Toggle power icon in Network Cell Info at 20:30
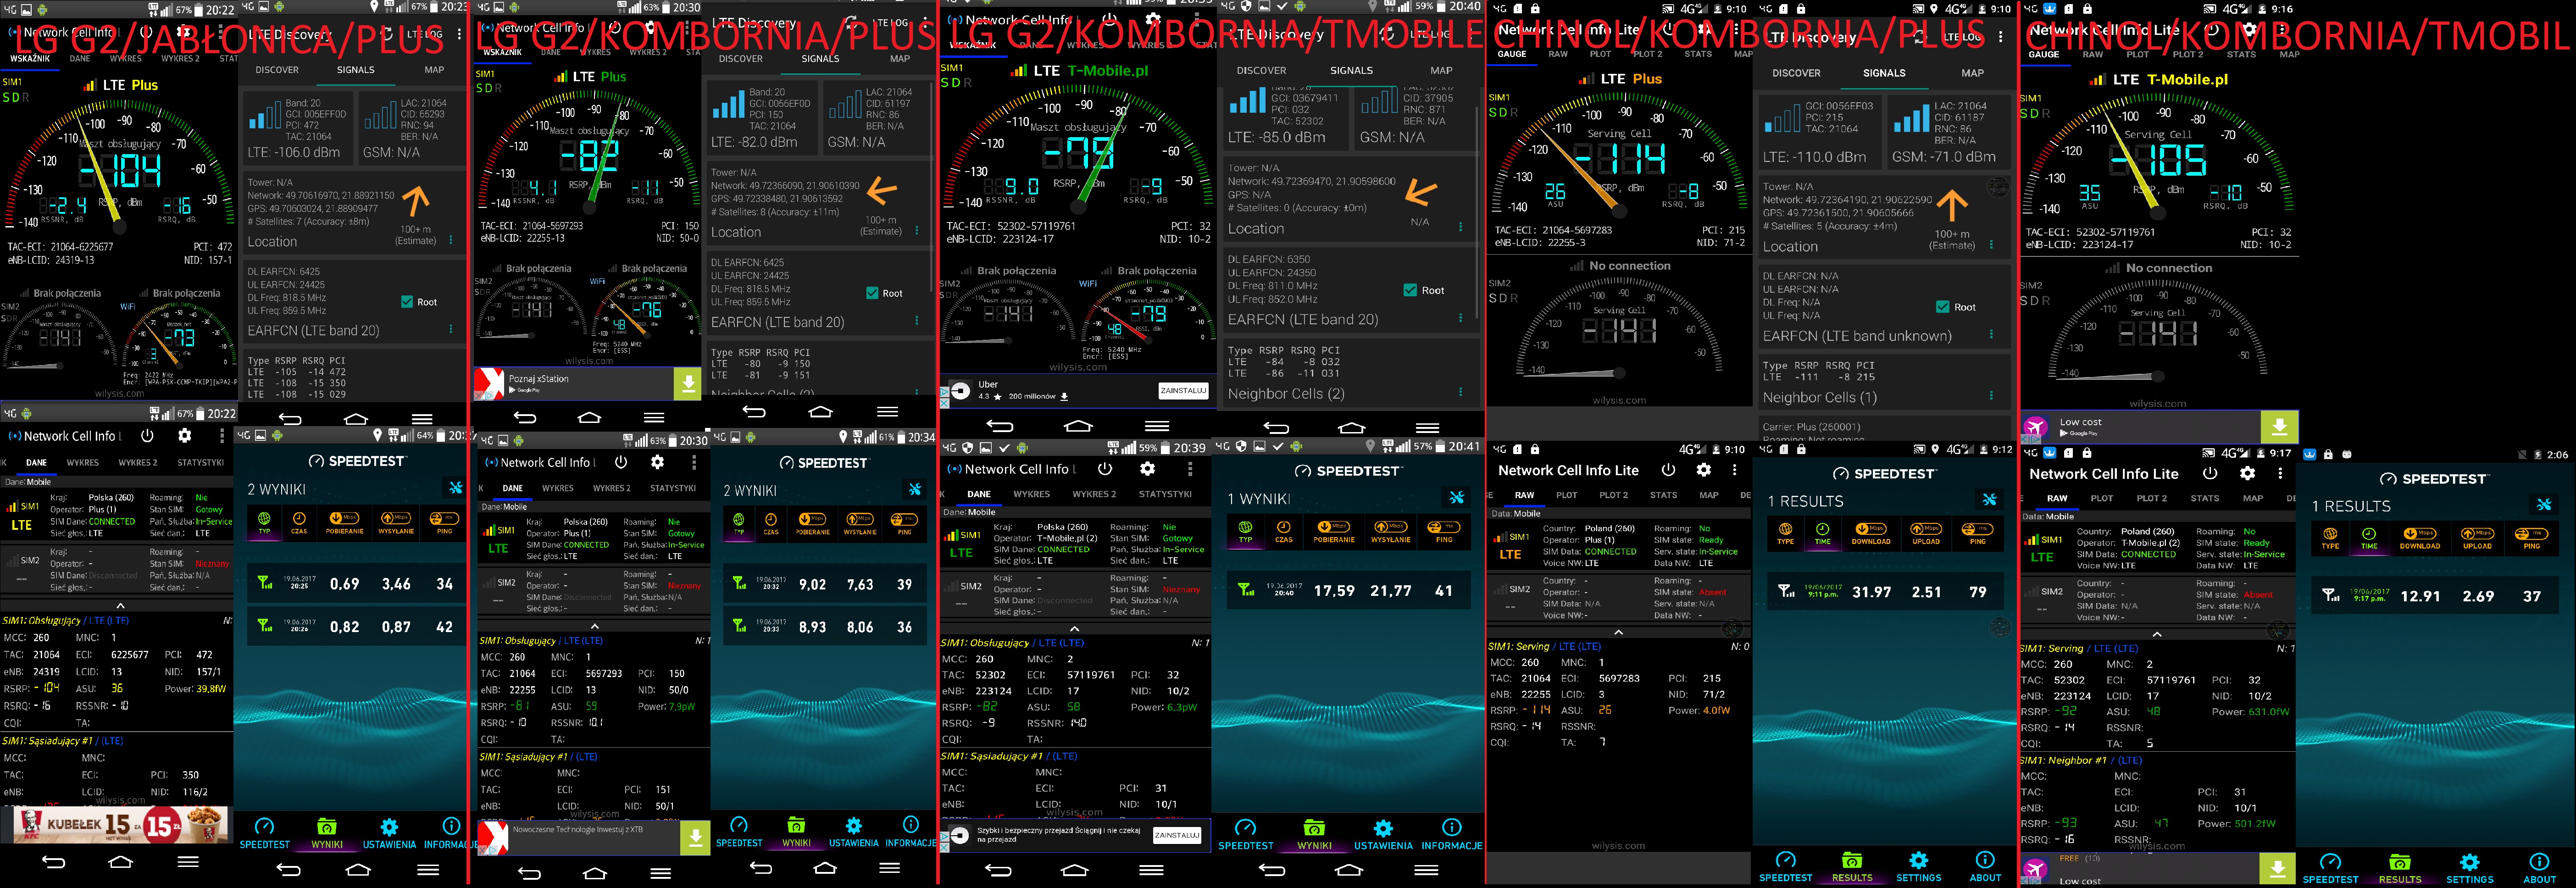 pos(621,462)
